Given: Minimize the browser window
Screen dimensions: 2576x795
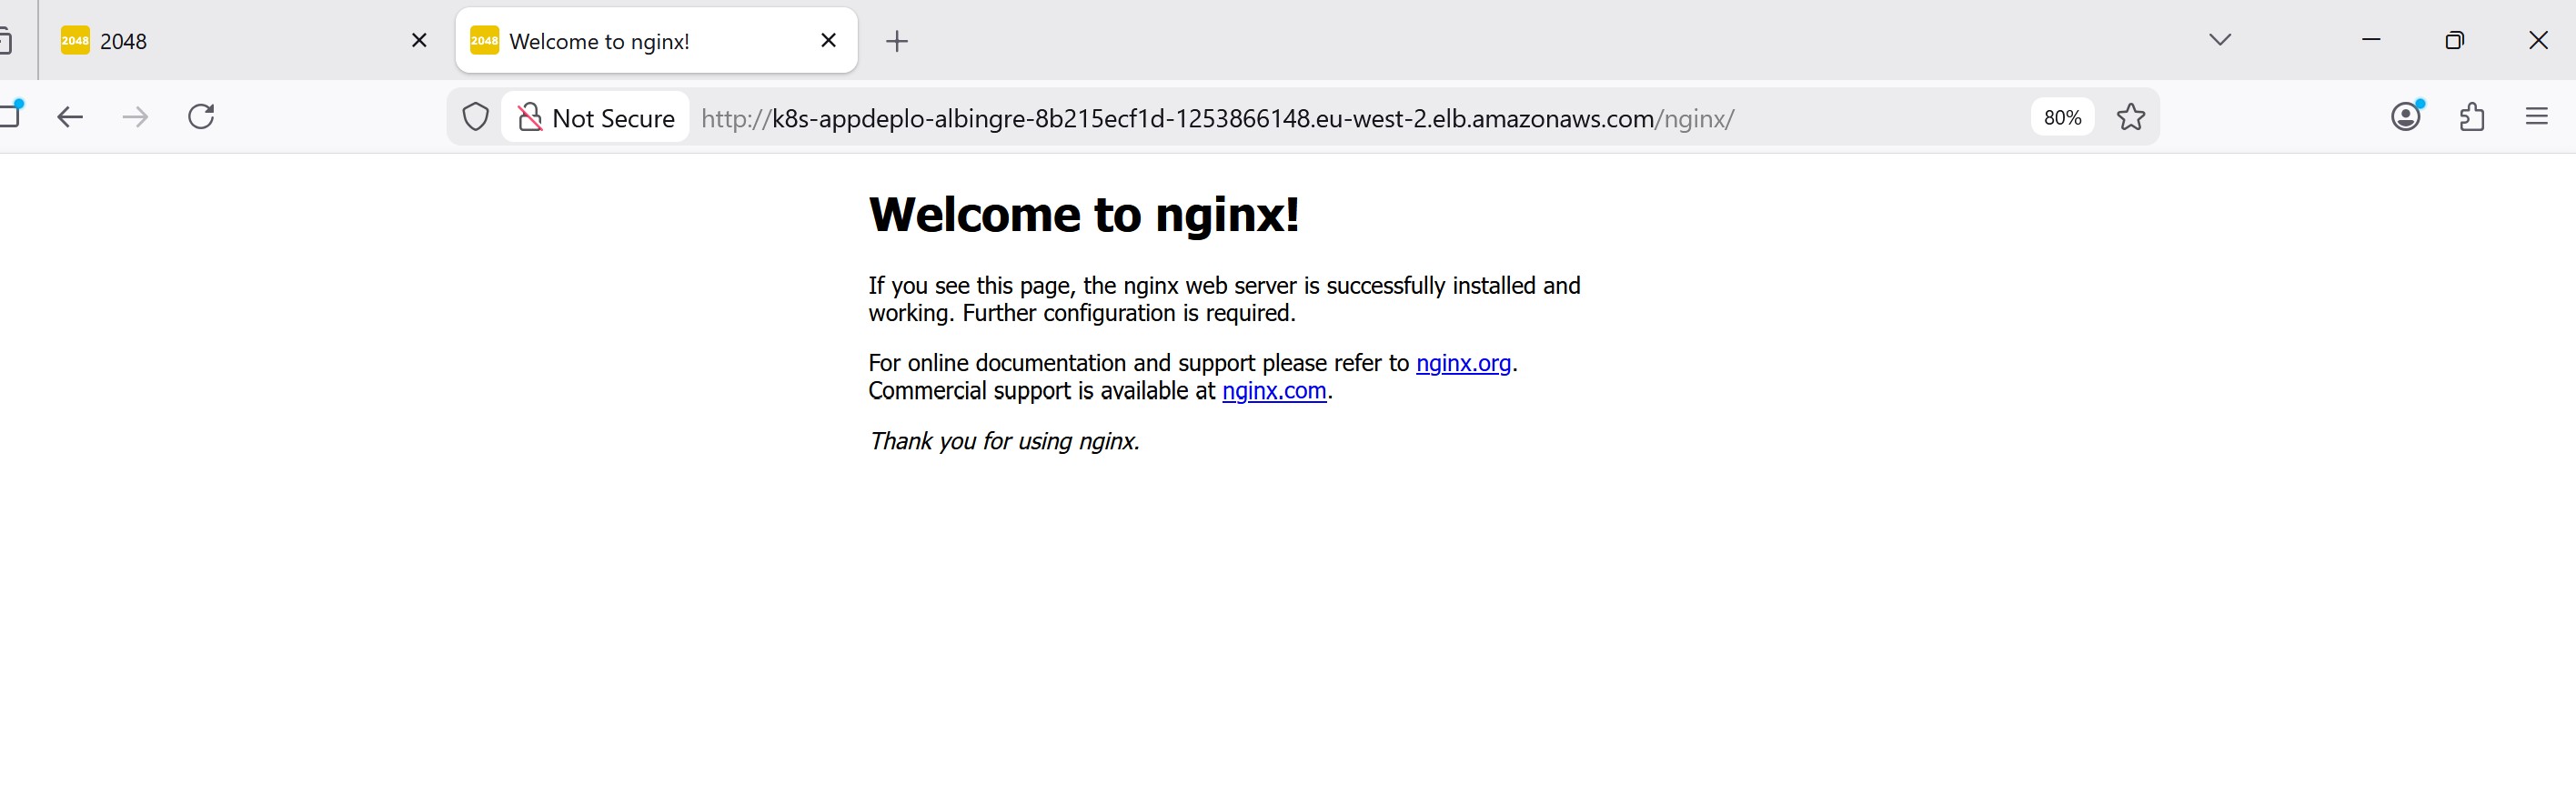Looking at the screenshot, I should click(x=2371, y=40).
